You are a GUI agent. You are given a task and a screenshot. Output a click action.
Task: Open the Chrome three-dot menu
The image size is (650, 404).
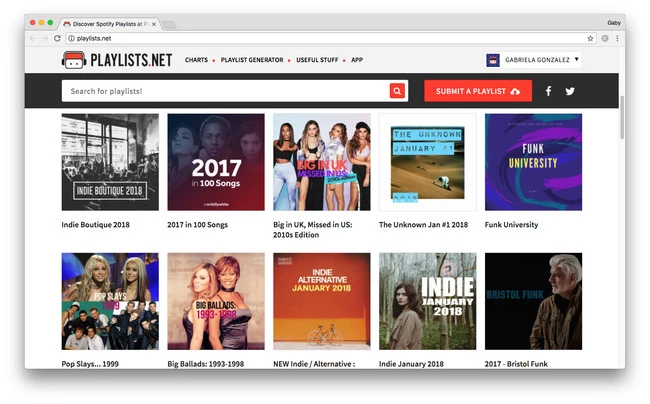617,38
